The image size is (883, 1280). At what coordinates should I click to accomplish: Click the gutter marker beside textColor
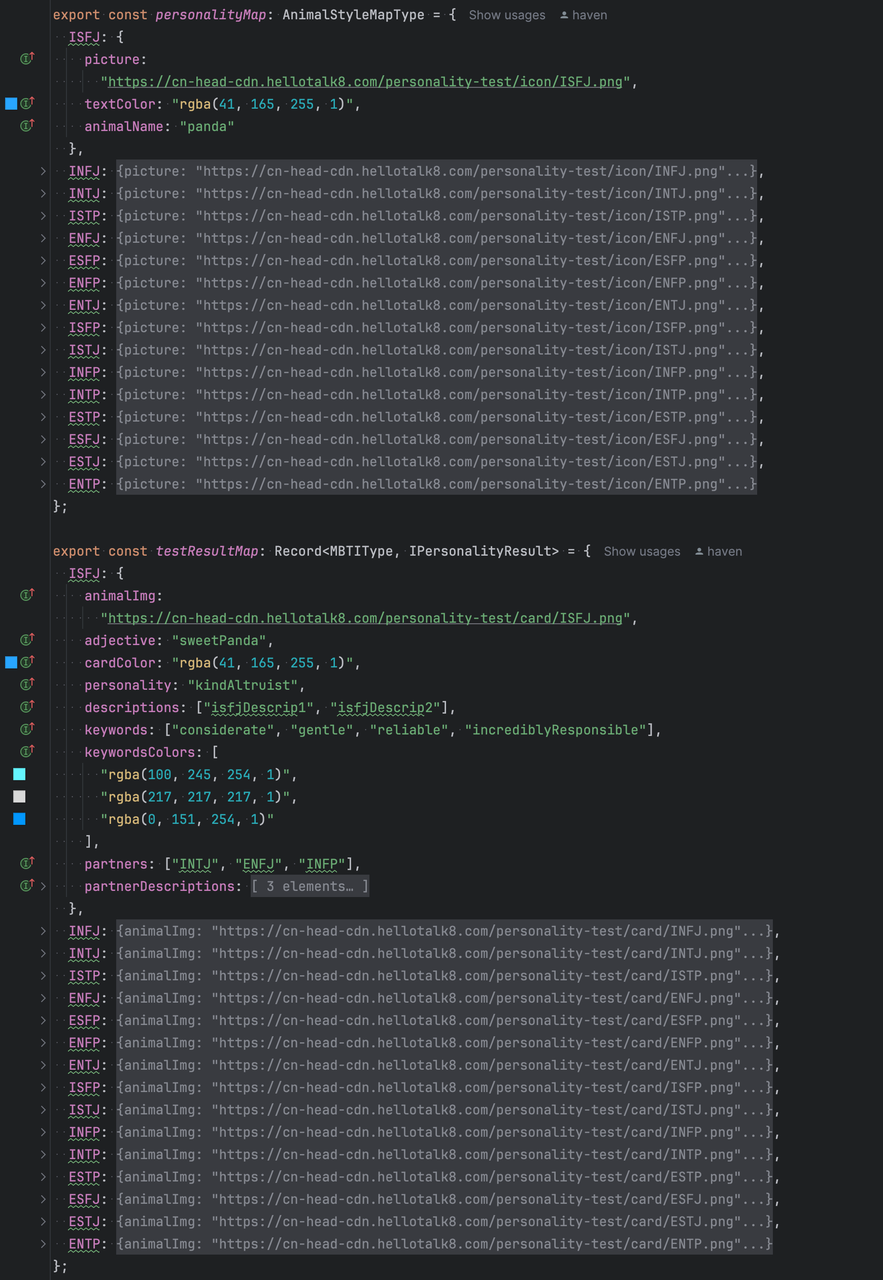[x=27, y=104]
